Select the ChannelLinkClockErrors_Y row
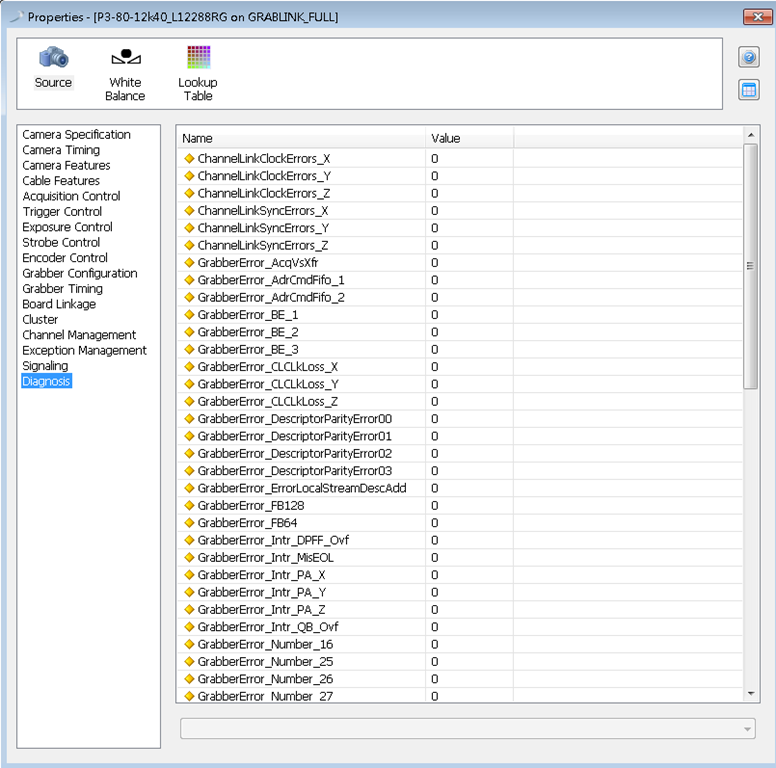Screen dimensions: 776x768 click(460, 176)
